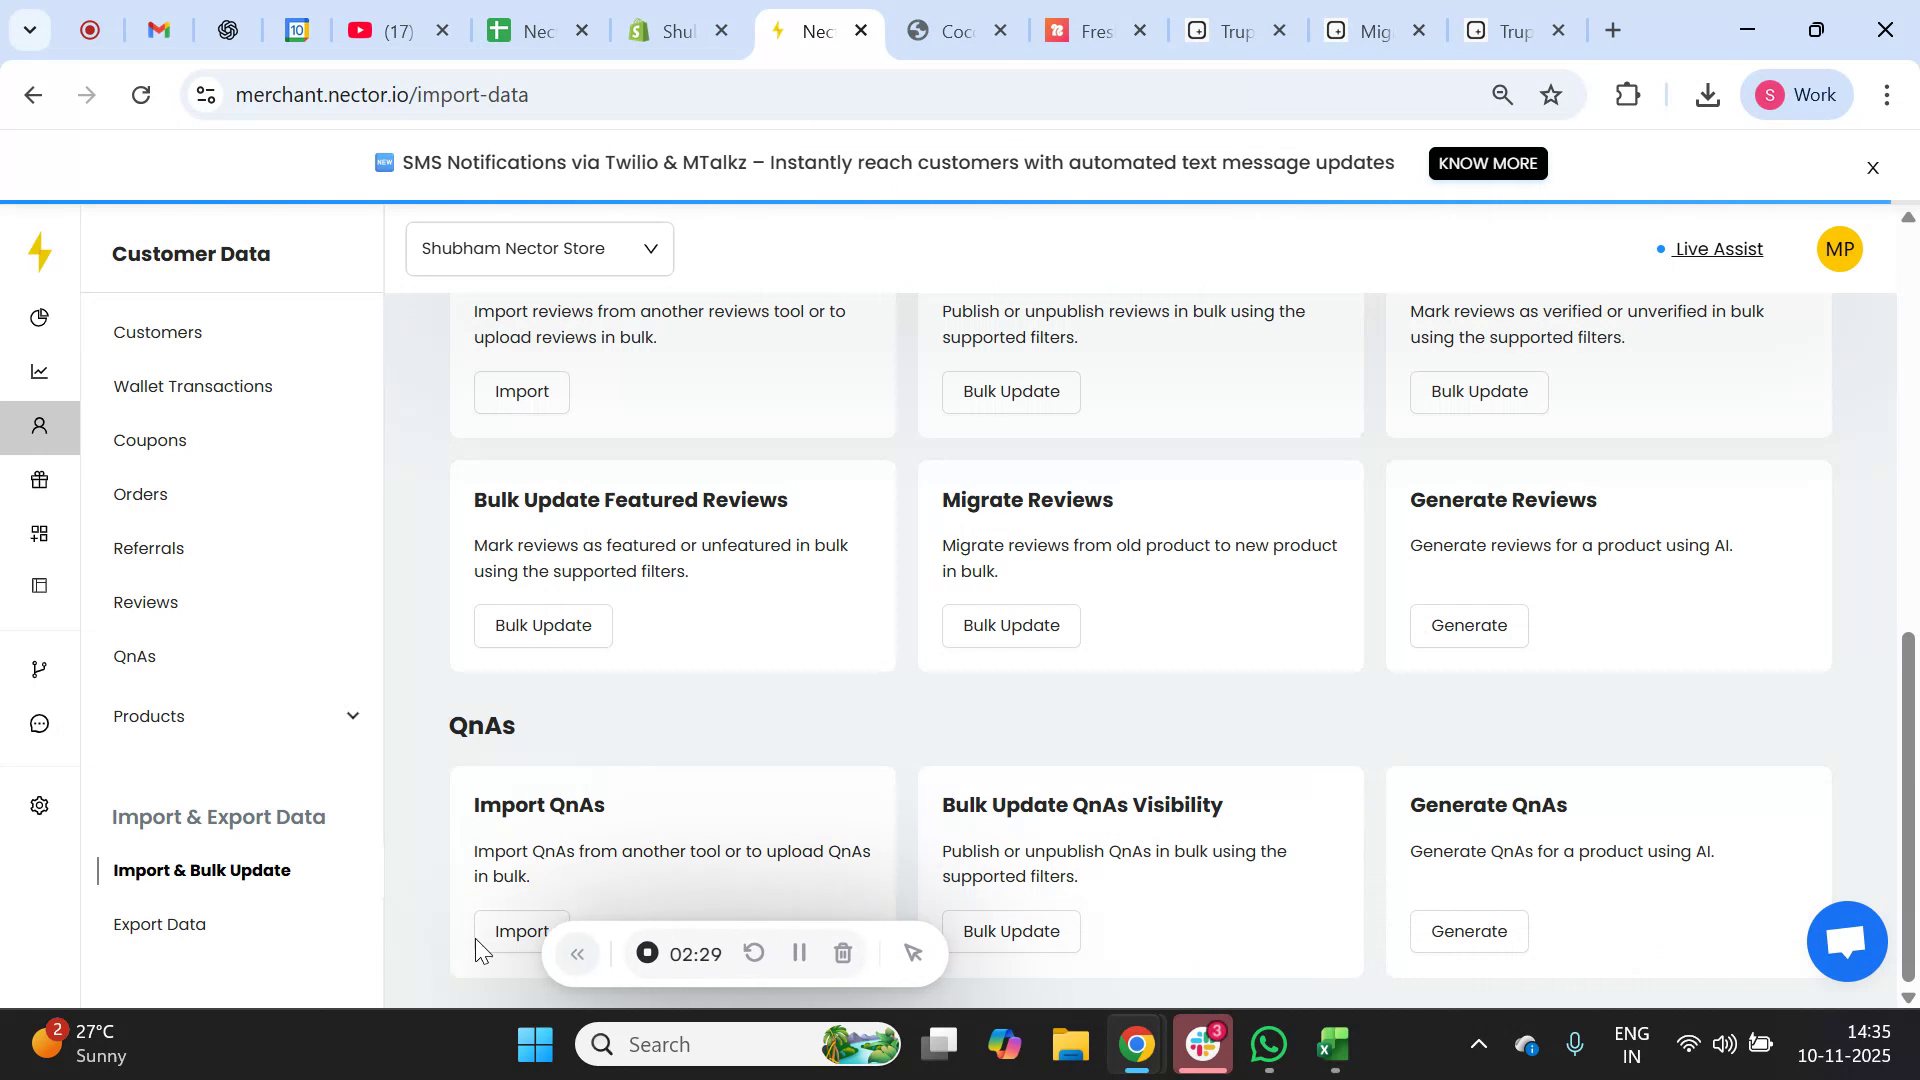
Task: Open the Shubham Nector Store selector
Action: pyautogui.click(x=539, y=248)
